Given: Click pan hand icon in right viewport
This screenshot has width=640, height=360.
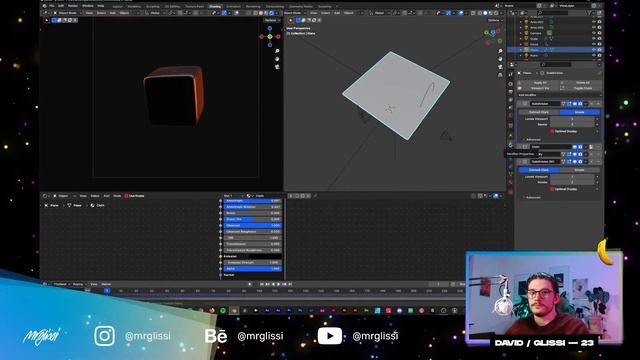Looking at the screenshot, I should pos(500,59).
